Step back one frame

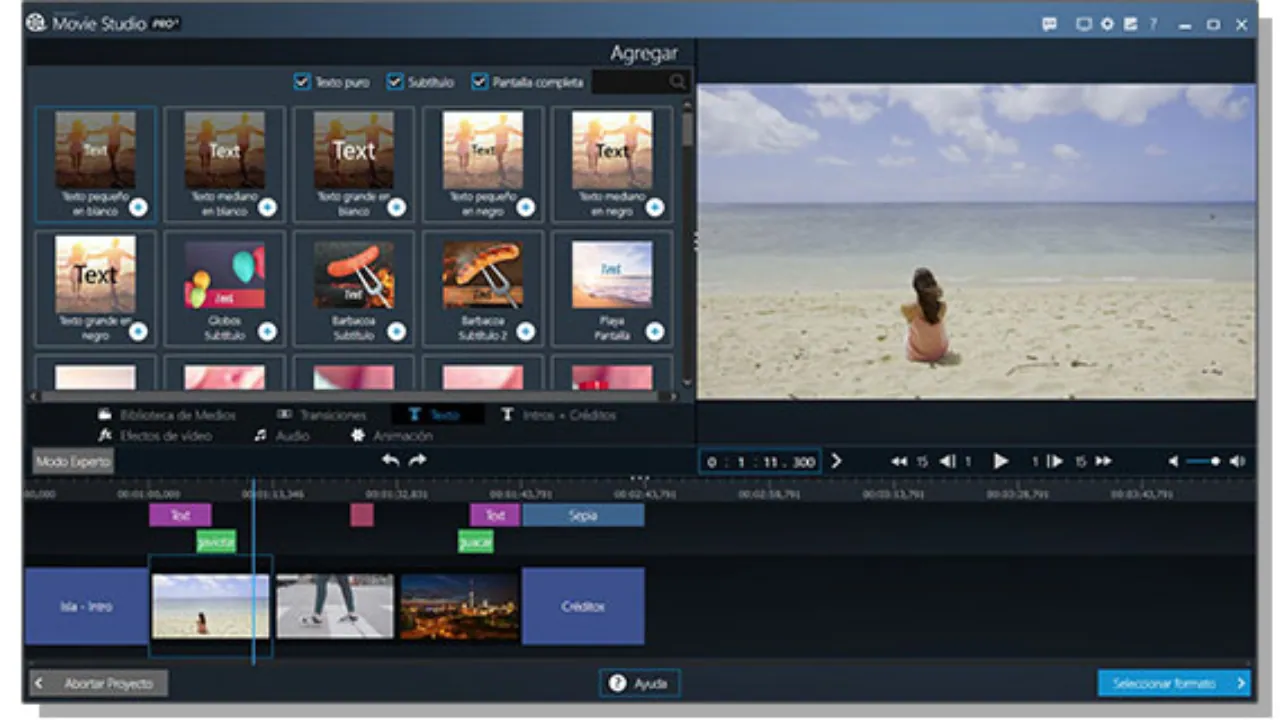(x=947, y=461)
